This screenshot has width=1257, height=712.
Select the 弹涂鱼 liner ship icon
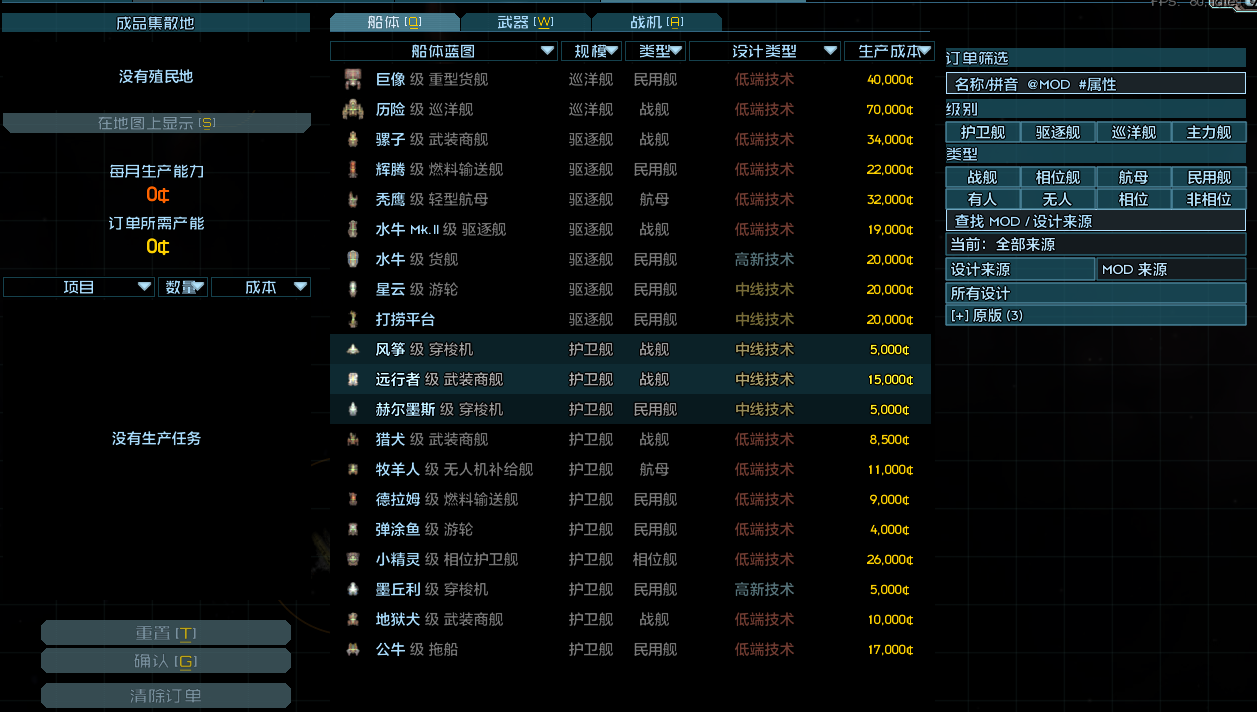352,529
